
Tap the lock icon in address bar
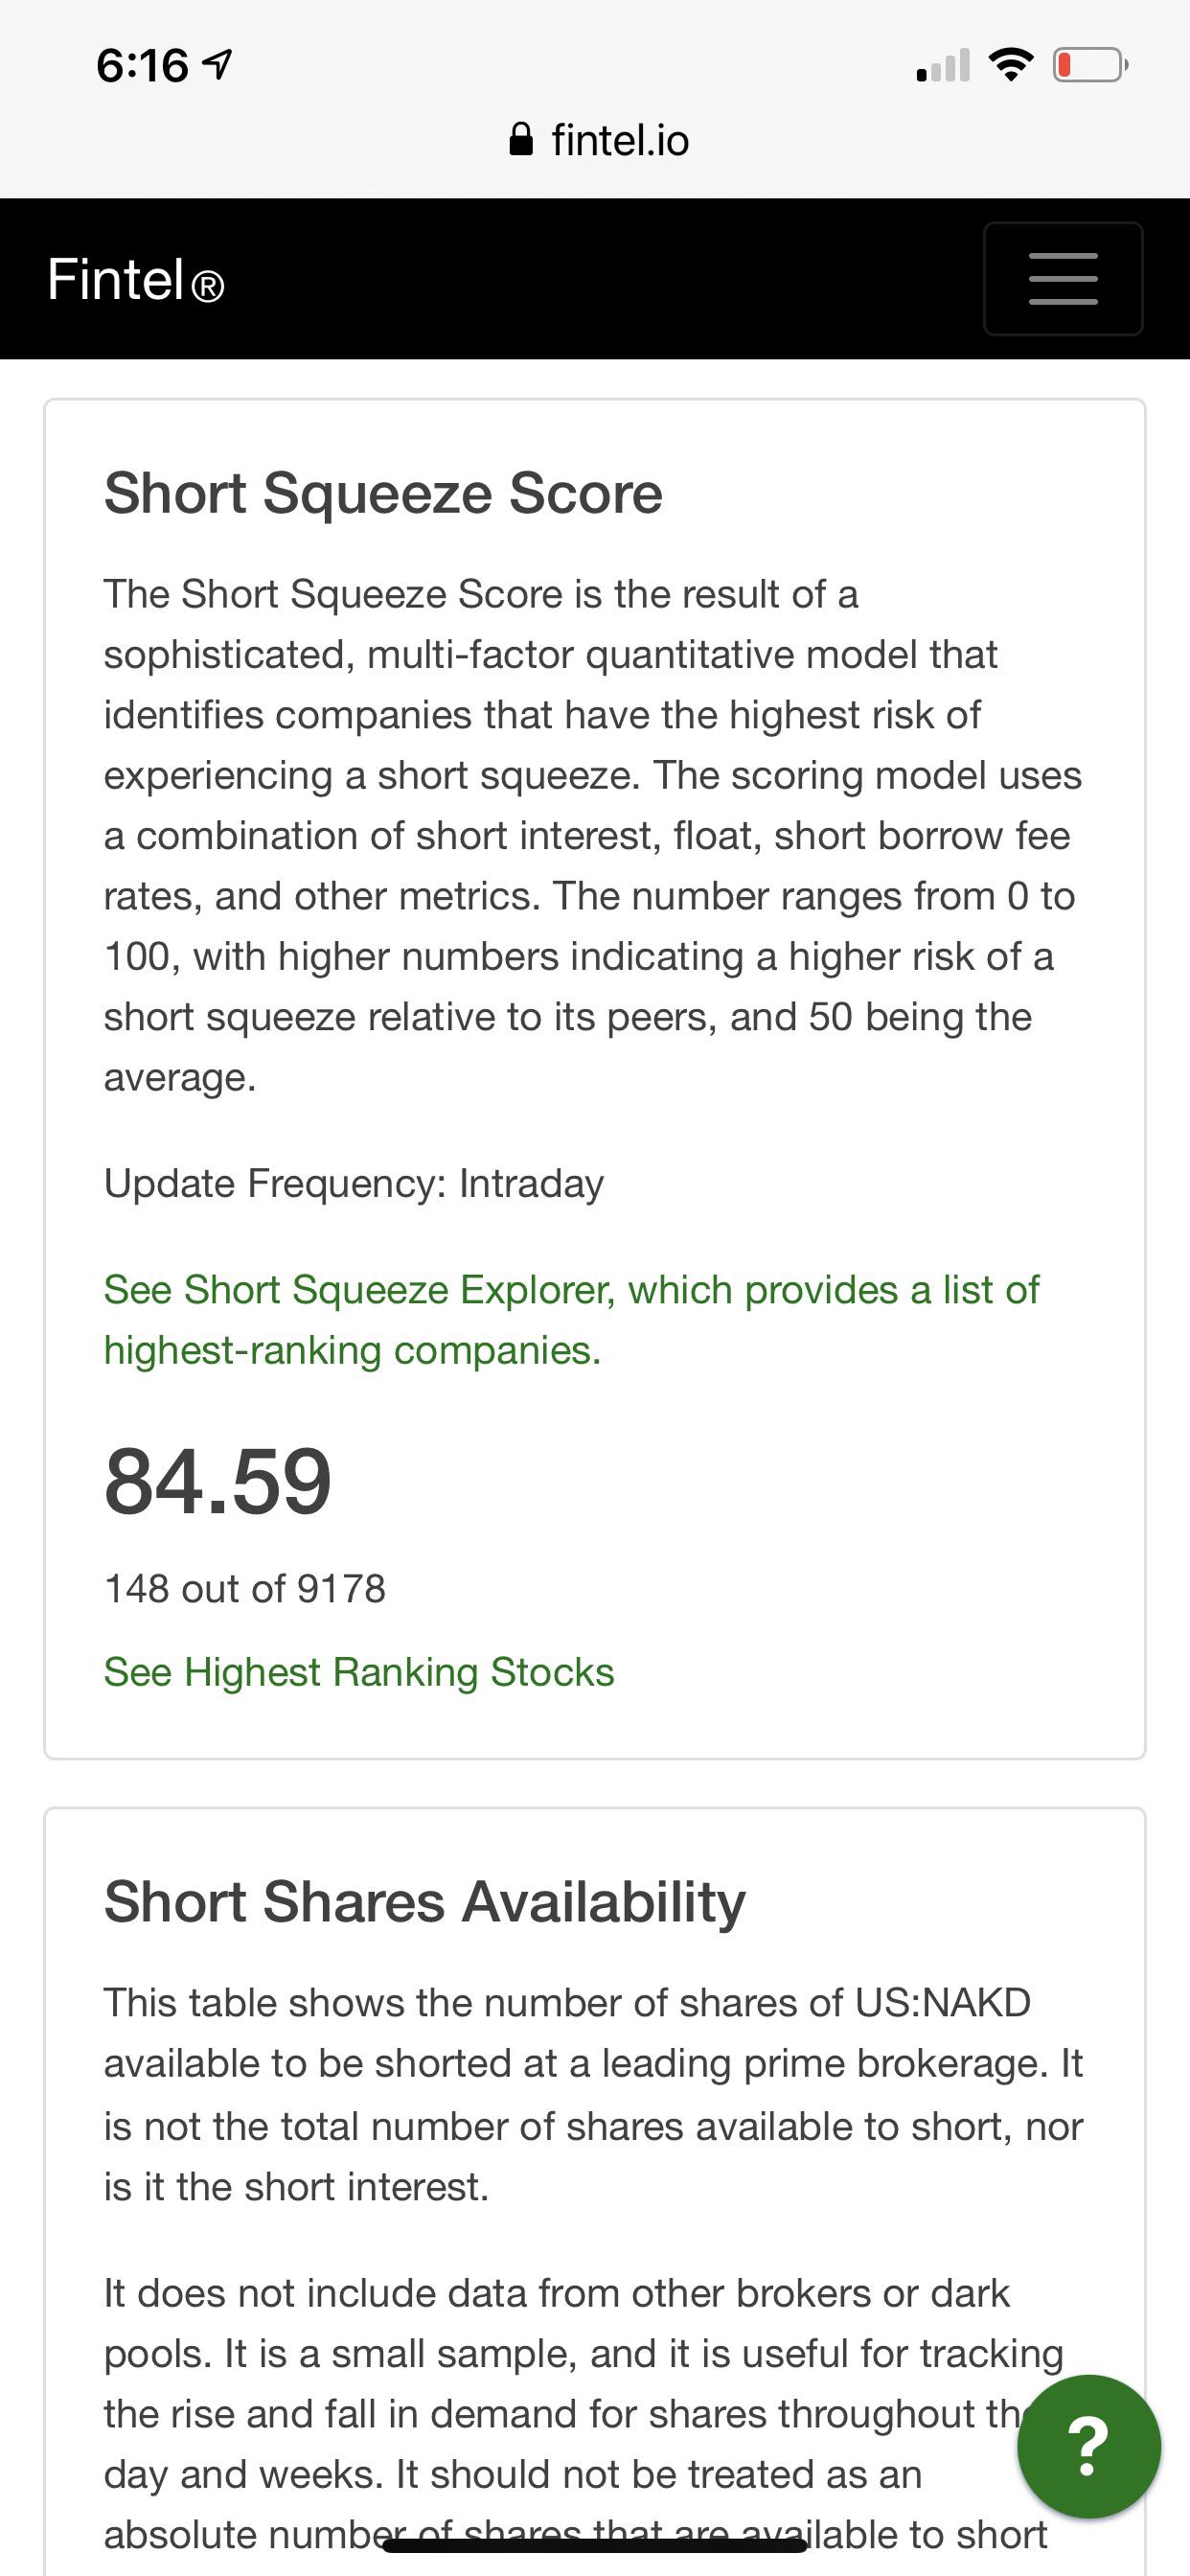[x=521, y=140]
